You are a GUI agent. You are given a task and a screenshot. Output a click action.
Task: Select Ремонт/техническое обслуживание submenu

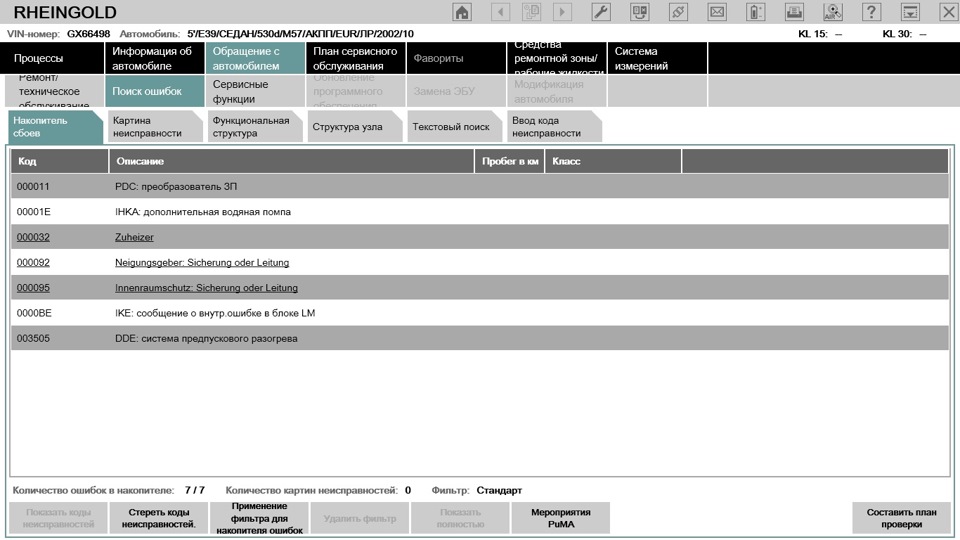[x=54, y=91]
